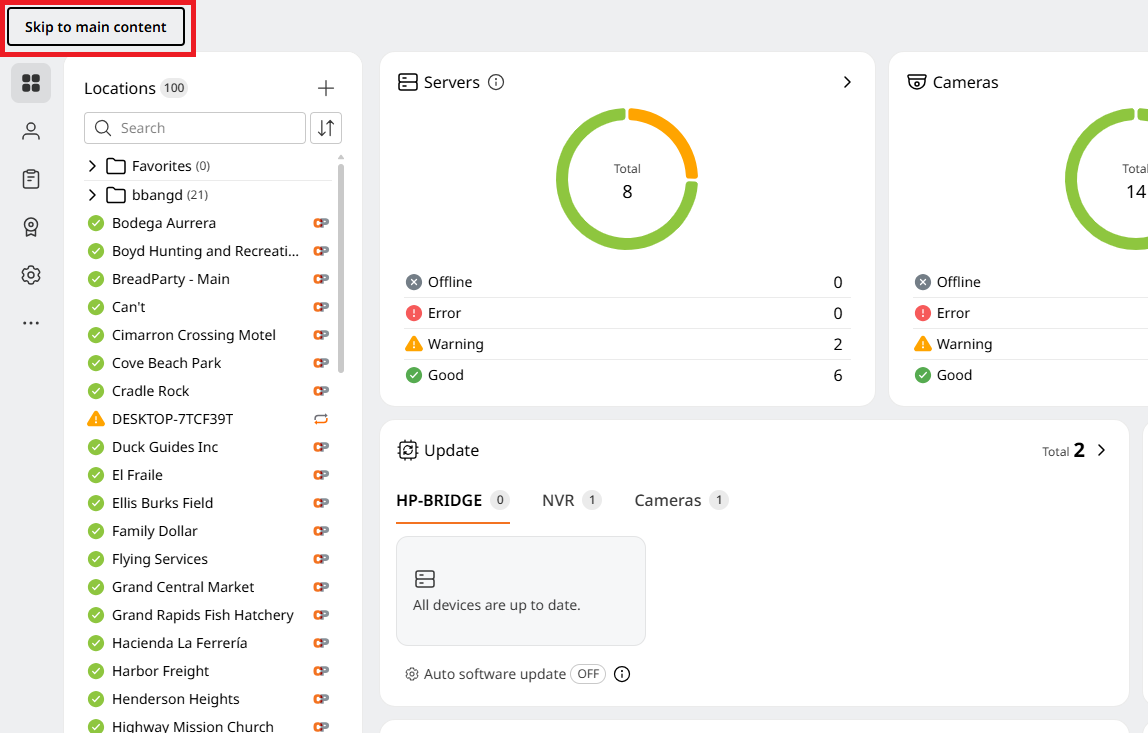
Task: Select the Can't location
Action: click(129, 308)
